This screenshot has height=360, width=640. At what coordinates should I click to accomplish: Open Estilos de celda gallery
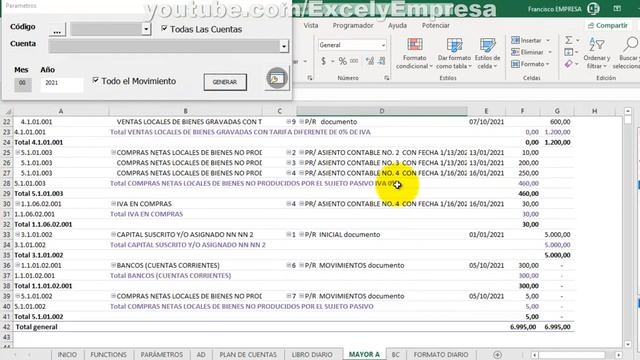[487, 53]
